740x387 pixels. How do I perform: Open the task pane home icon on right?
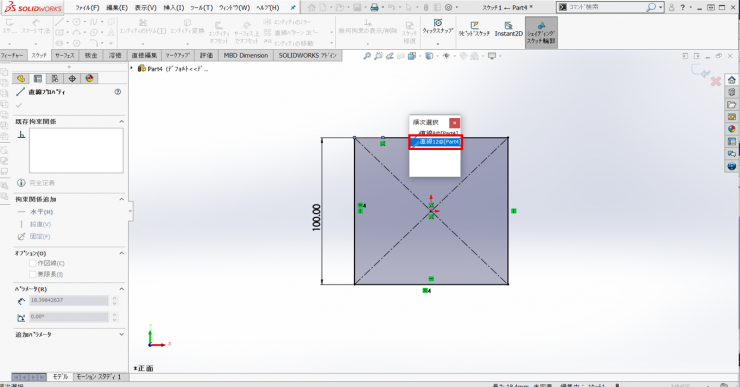pos(732,80)
